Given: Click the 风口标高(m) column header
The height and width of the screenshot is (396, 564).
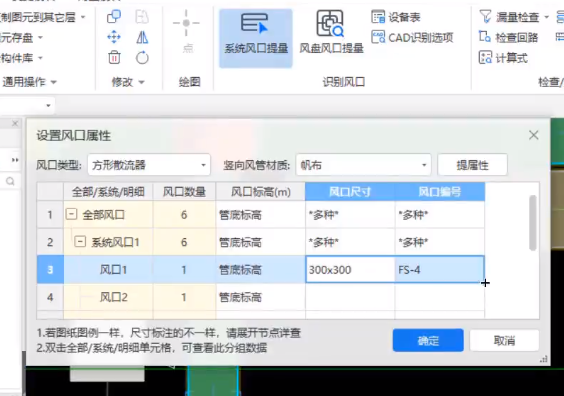Looking at the screenshot, I should click(x=260, y=192).
